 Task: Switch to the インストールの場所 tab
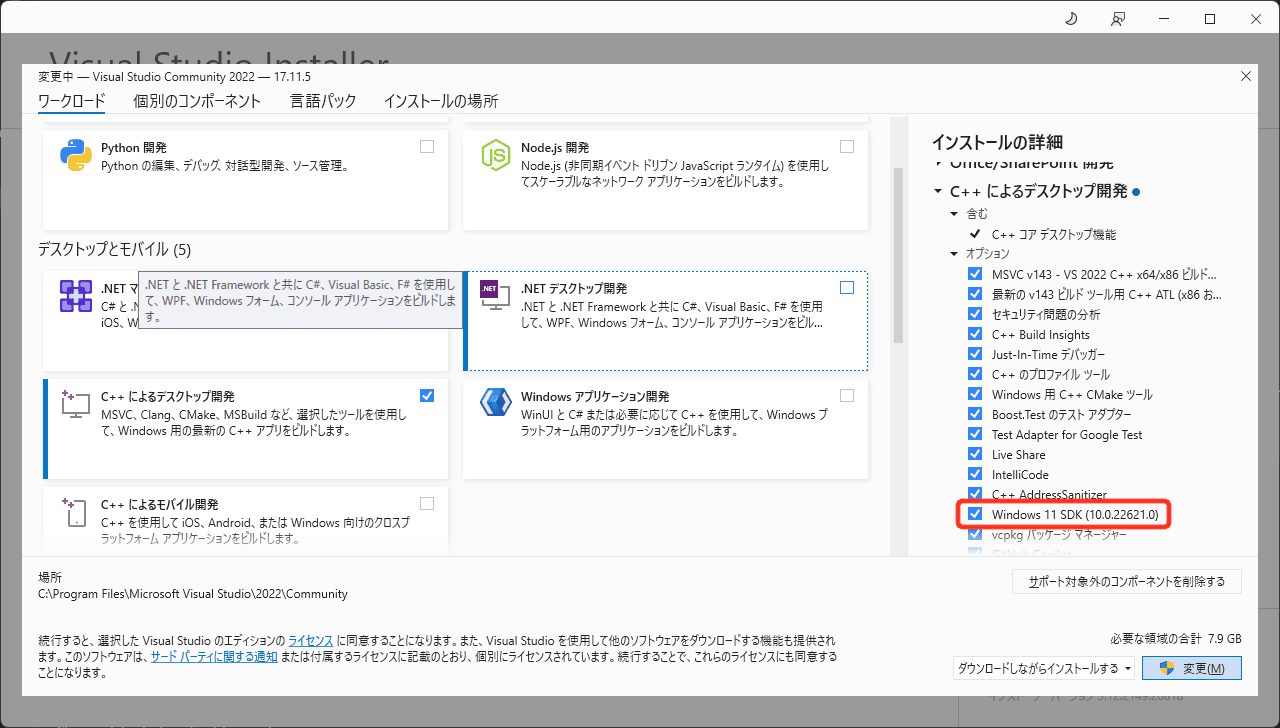pyautogui.click(x=441, y=101)
